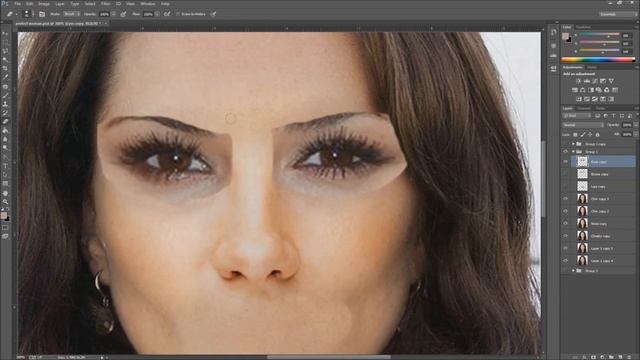This screenshot has height=360, width=640.
Task: Open the eraser Mode dropdown
Action: pyautogui.click(x=71, y=14)
